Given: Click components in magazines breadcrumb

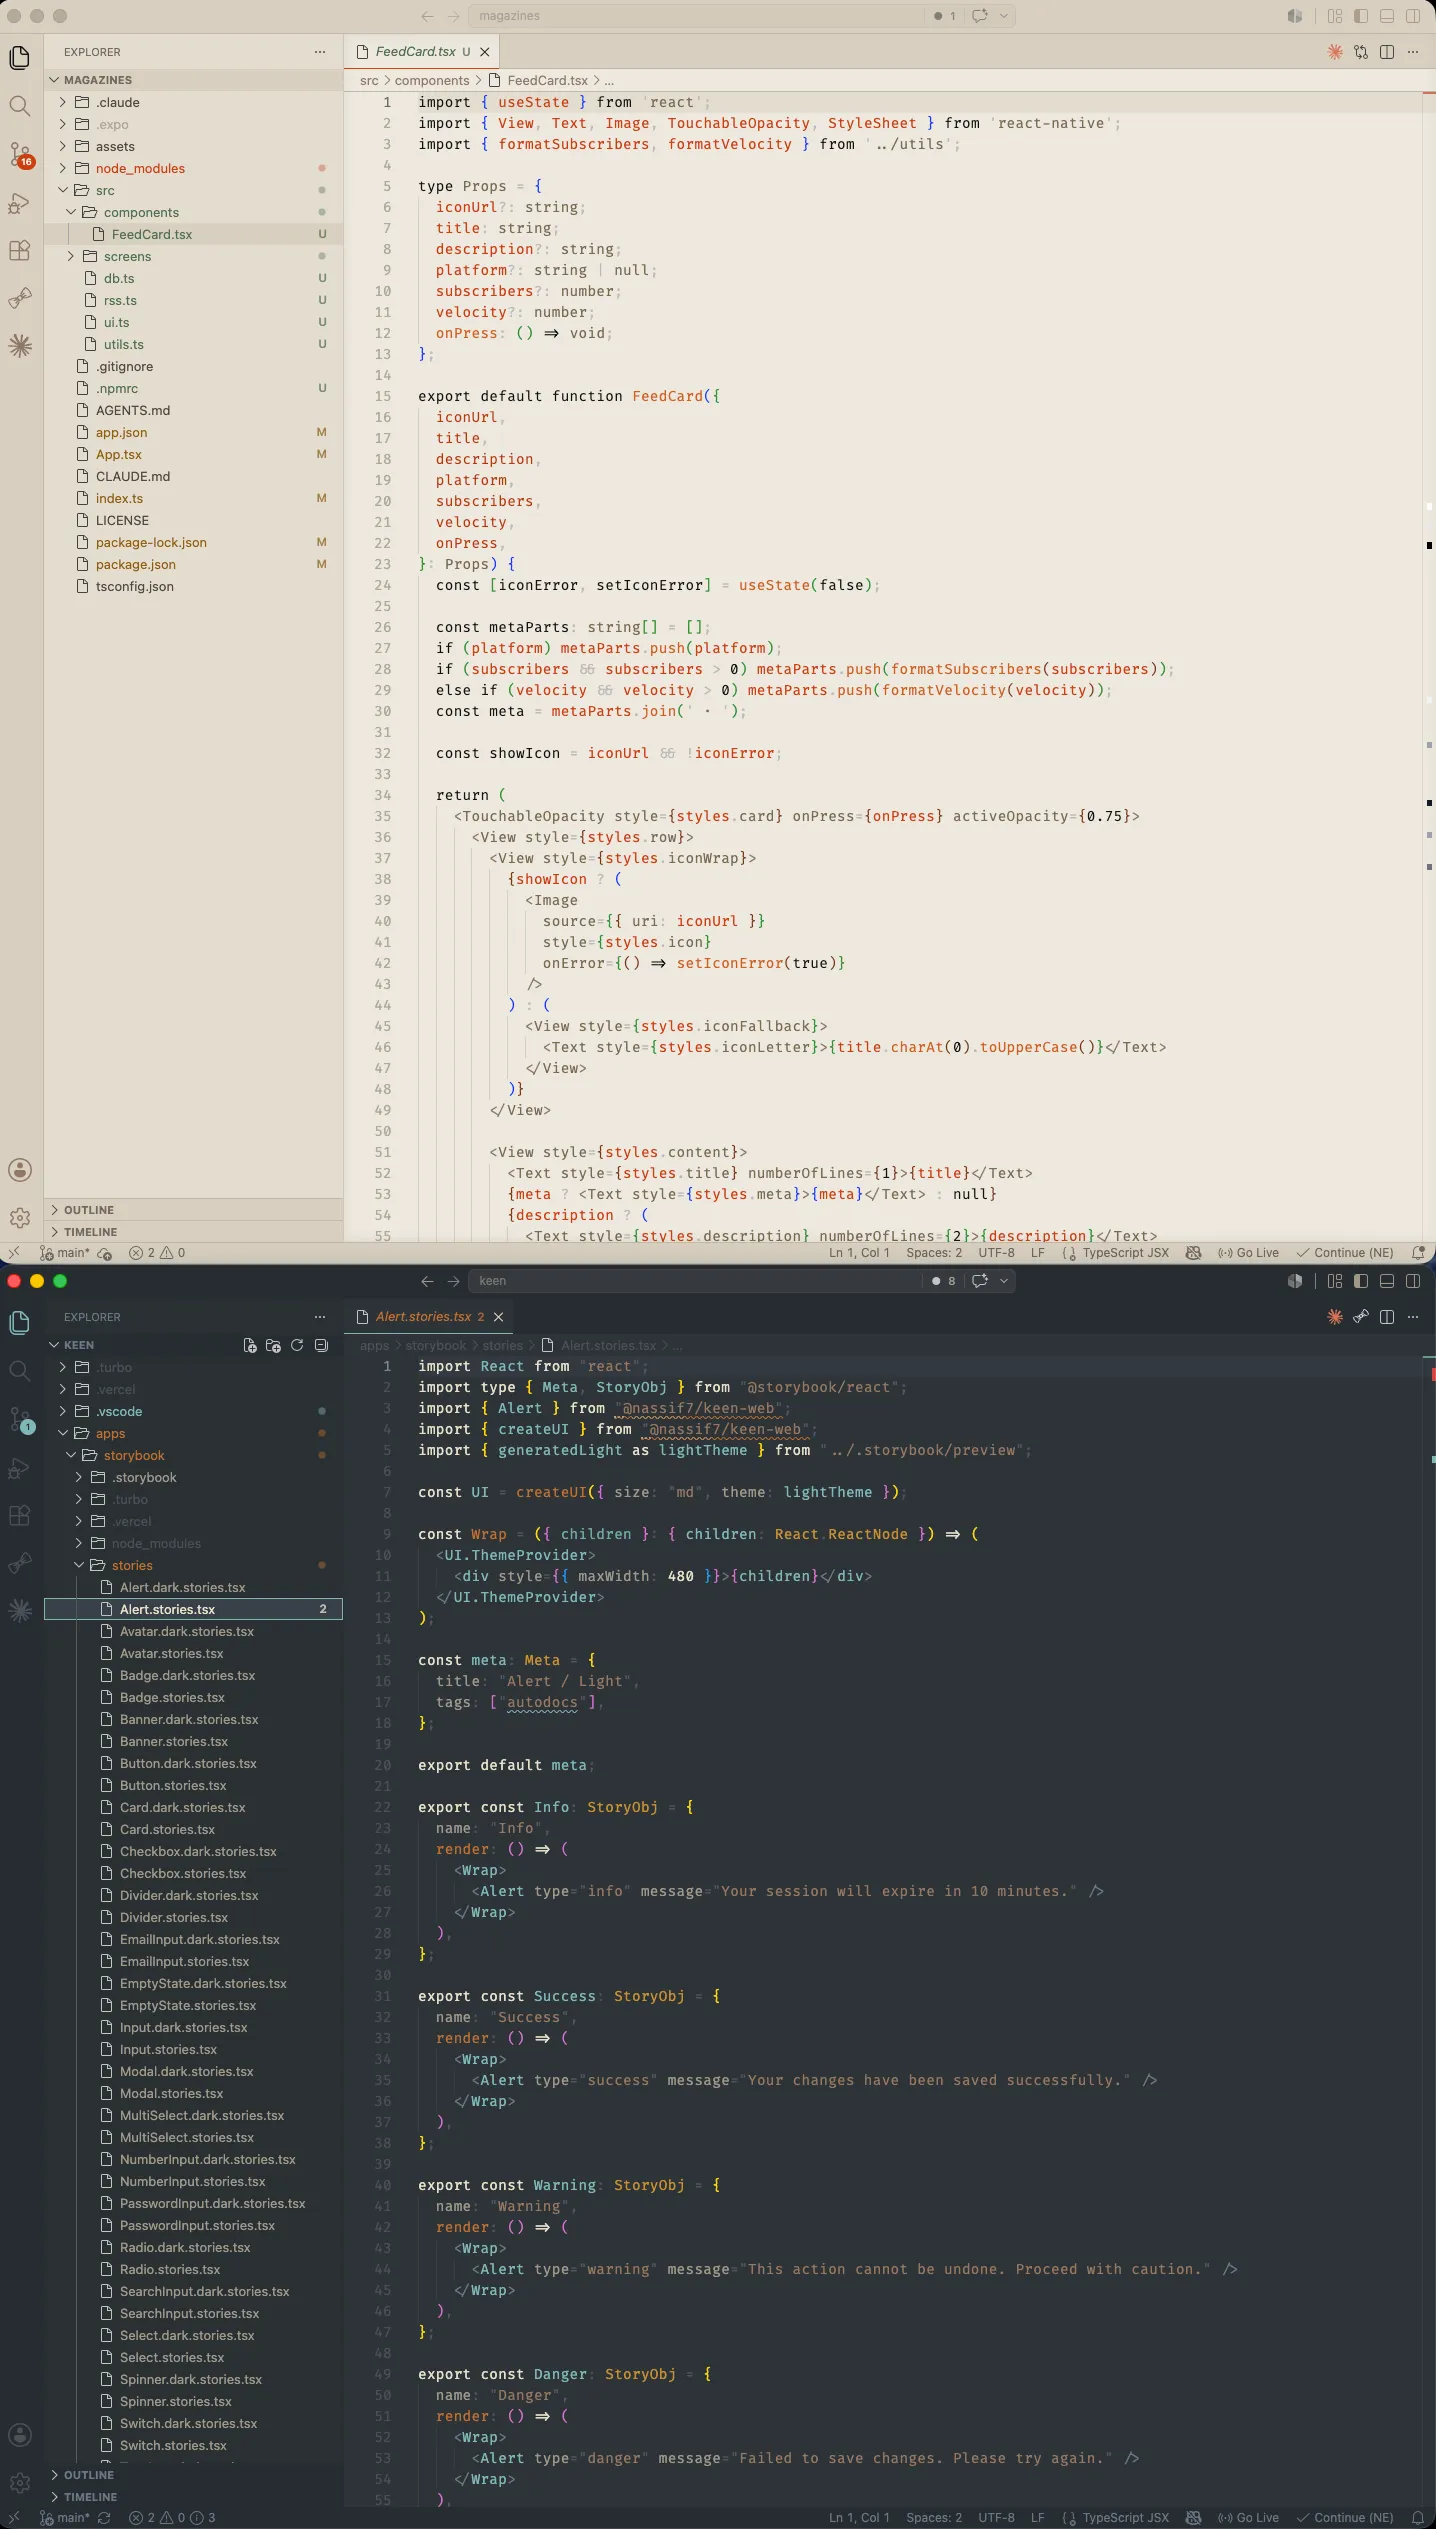Looking at the screenshot, I should click(x=432, y=80).
